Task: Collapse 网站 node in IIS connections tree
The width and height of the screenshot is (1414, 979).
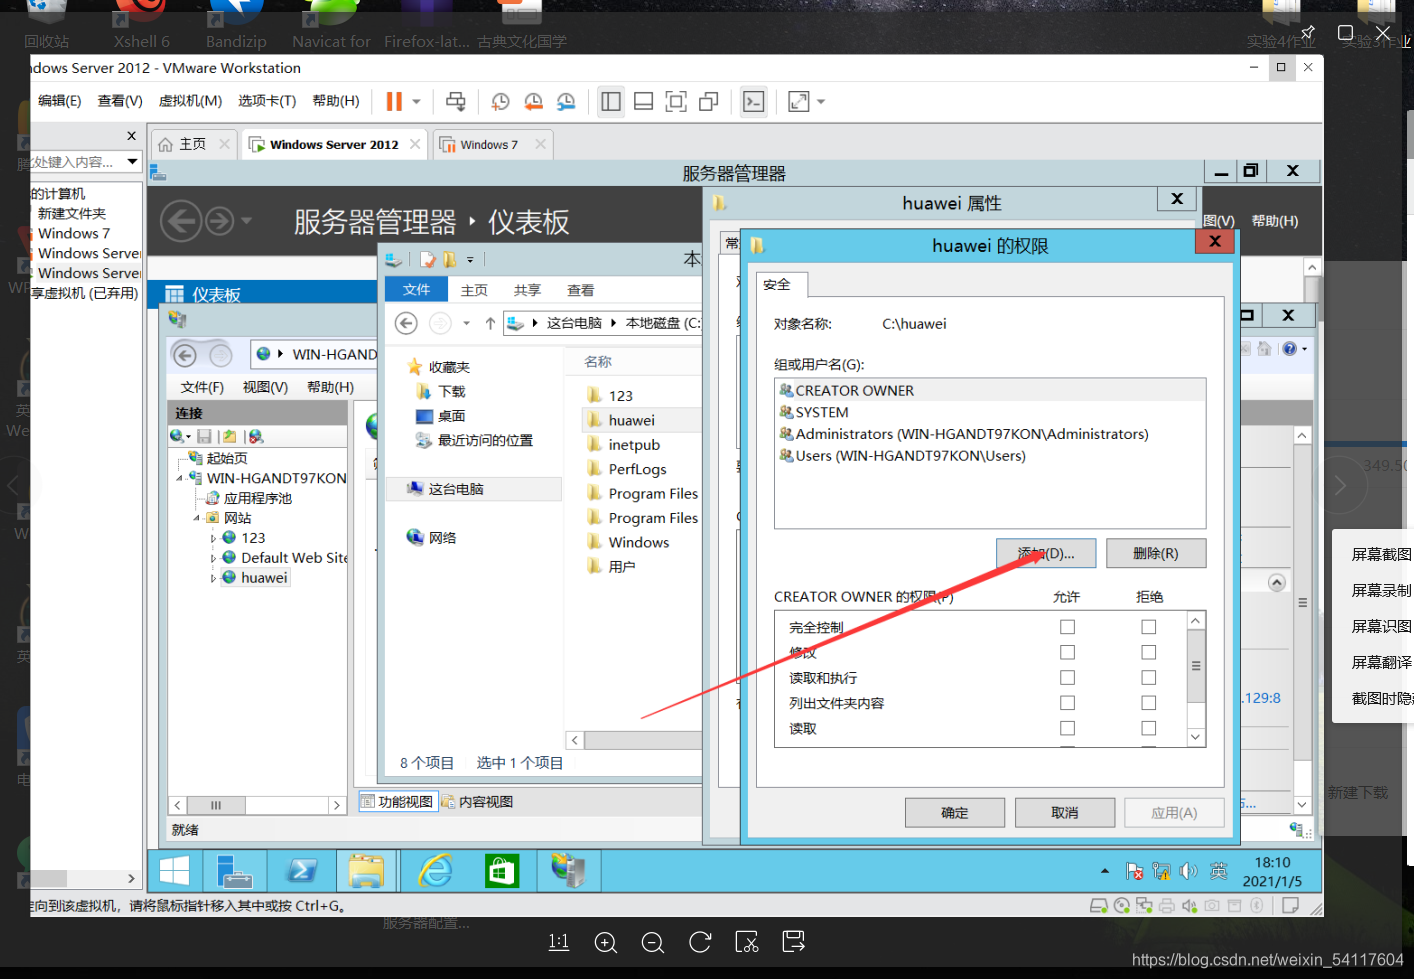Action: click(196, 518)
